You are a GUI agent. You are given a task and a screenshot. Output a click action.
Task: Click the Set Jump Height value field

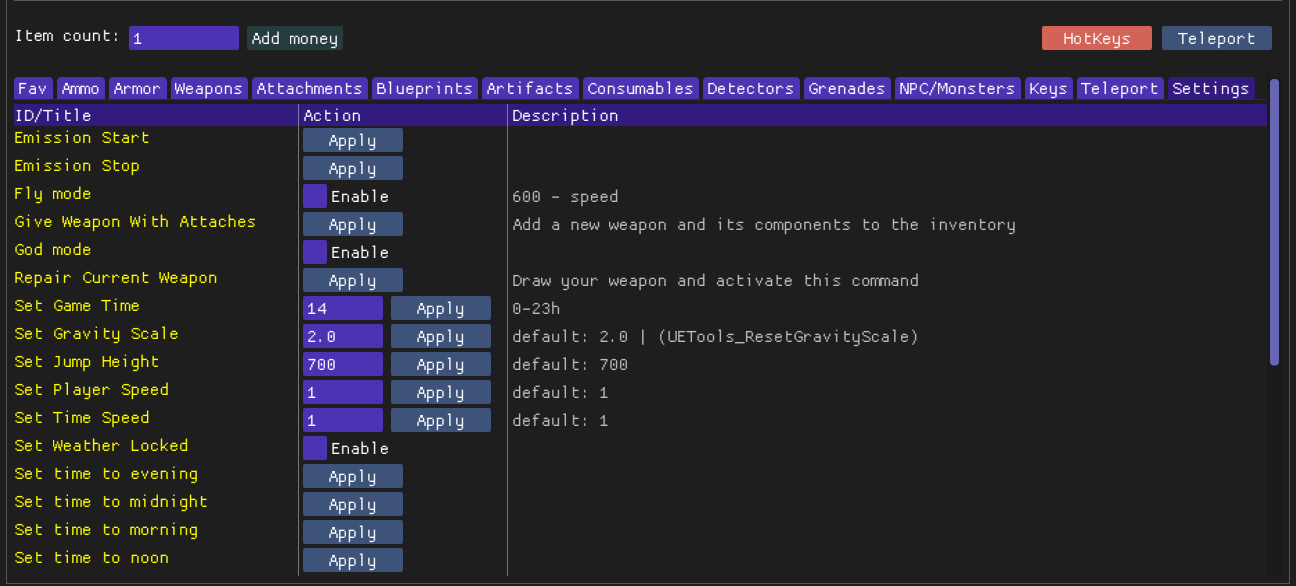[342, 364]
